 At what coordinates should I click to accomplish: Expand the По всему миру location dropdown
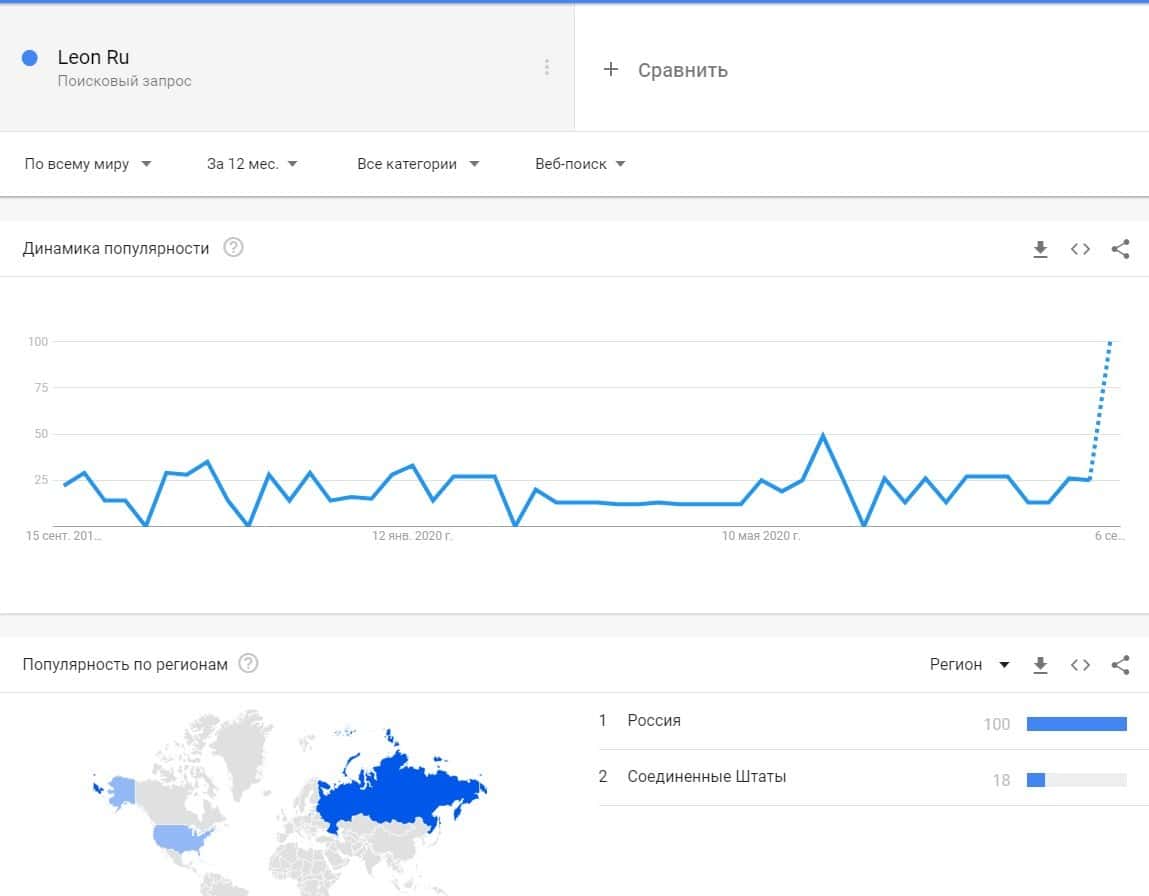click(x=88, y=164)
